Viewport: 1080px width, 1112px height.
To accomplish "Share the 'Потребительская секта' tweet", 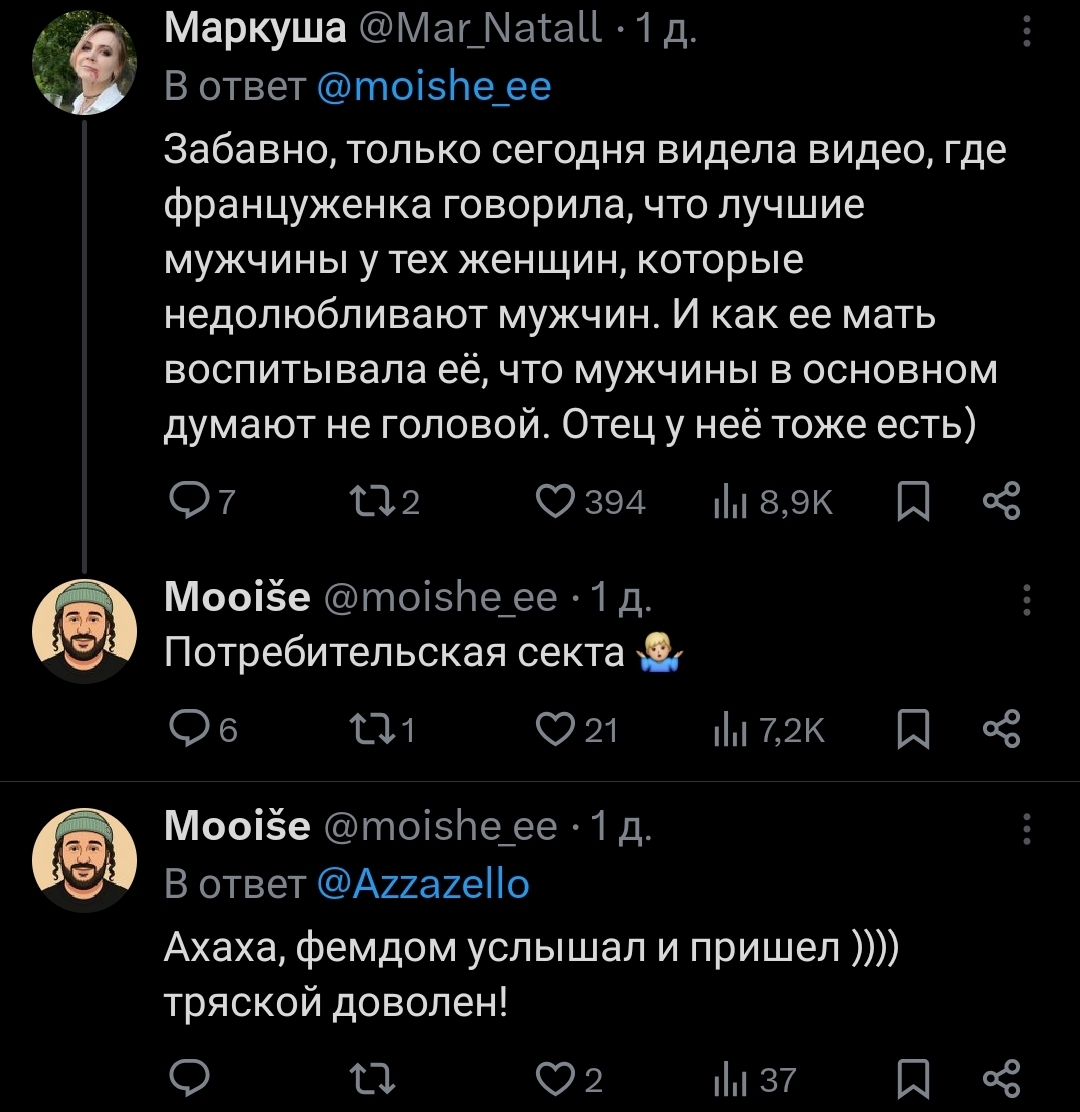I will click(x=1001, y=731).
